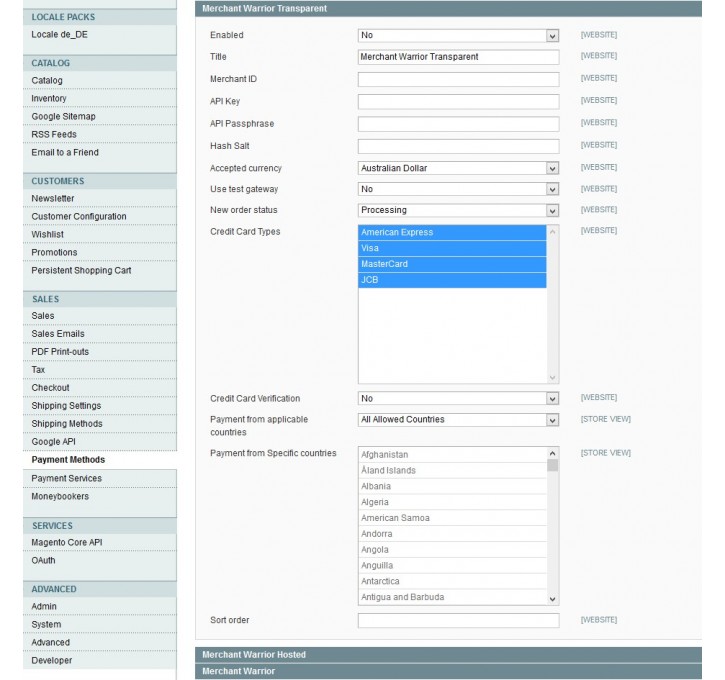Open Admin configuration tab
The height and width of the screenshot is (680, 725).
[x=99, y=606]
